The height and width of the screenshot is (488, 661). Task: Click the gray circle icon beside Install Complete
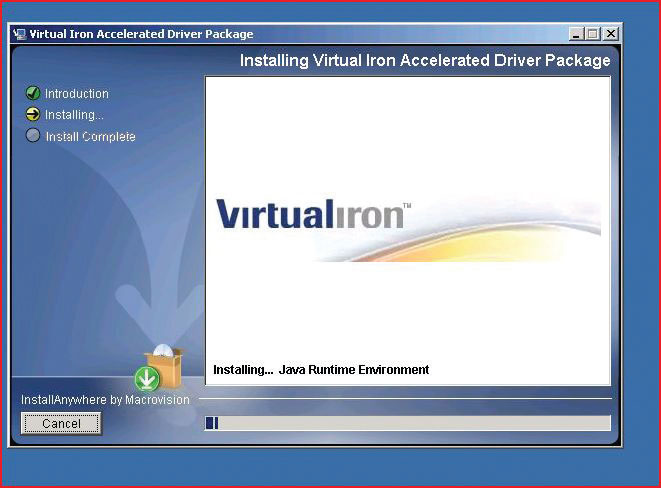click(x=33, y=136)
